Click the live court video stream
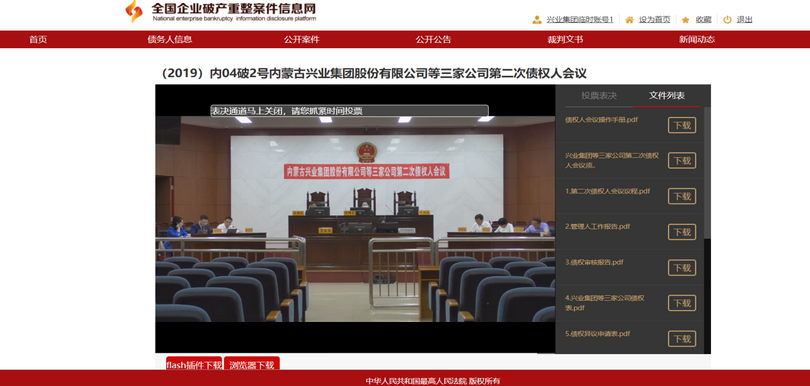The image size is (810, 386). (355, 219)
